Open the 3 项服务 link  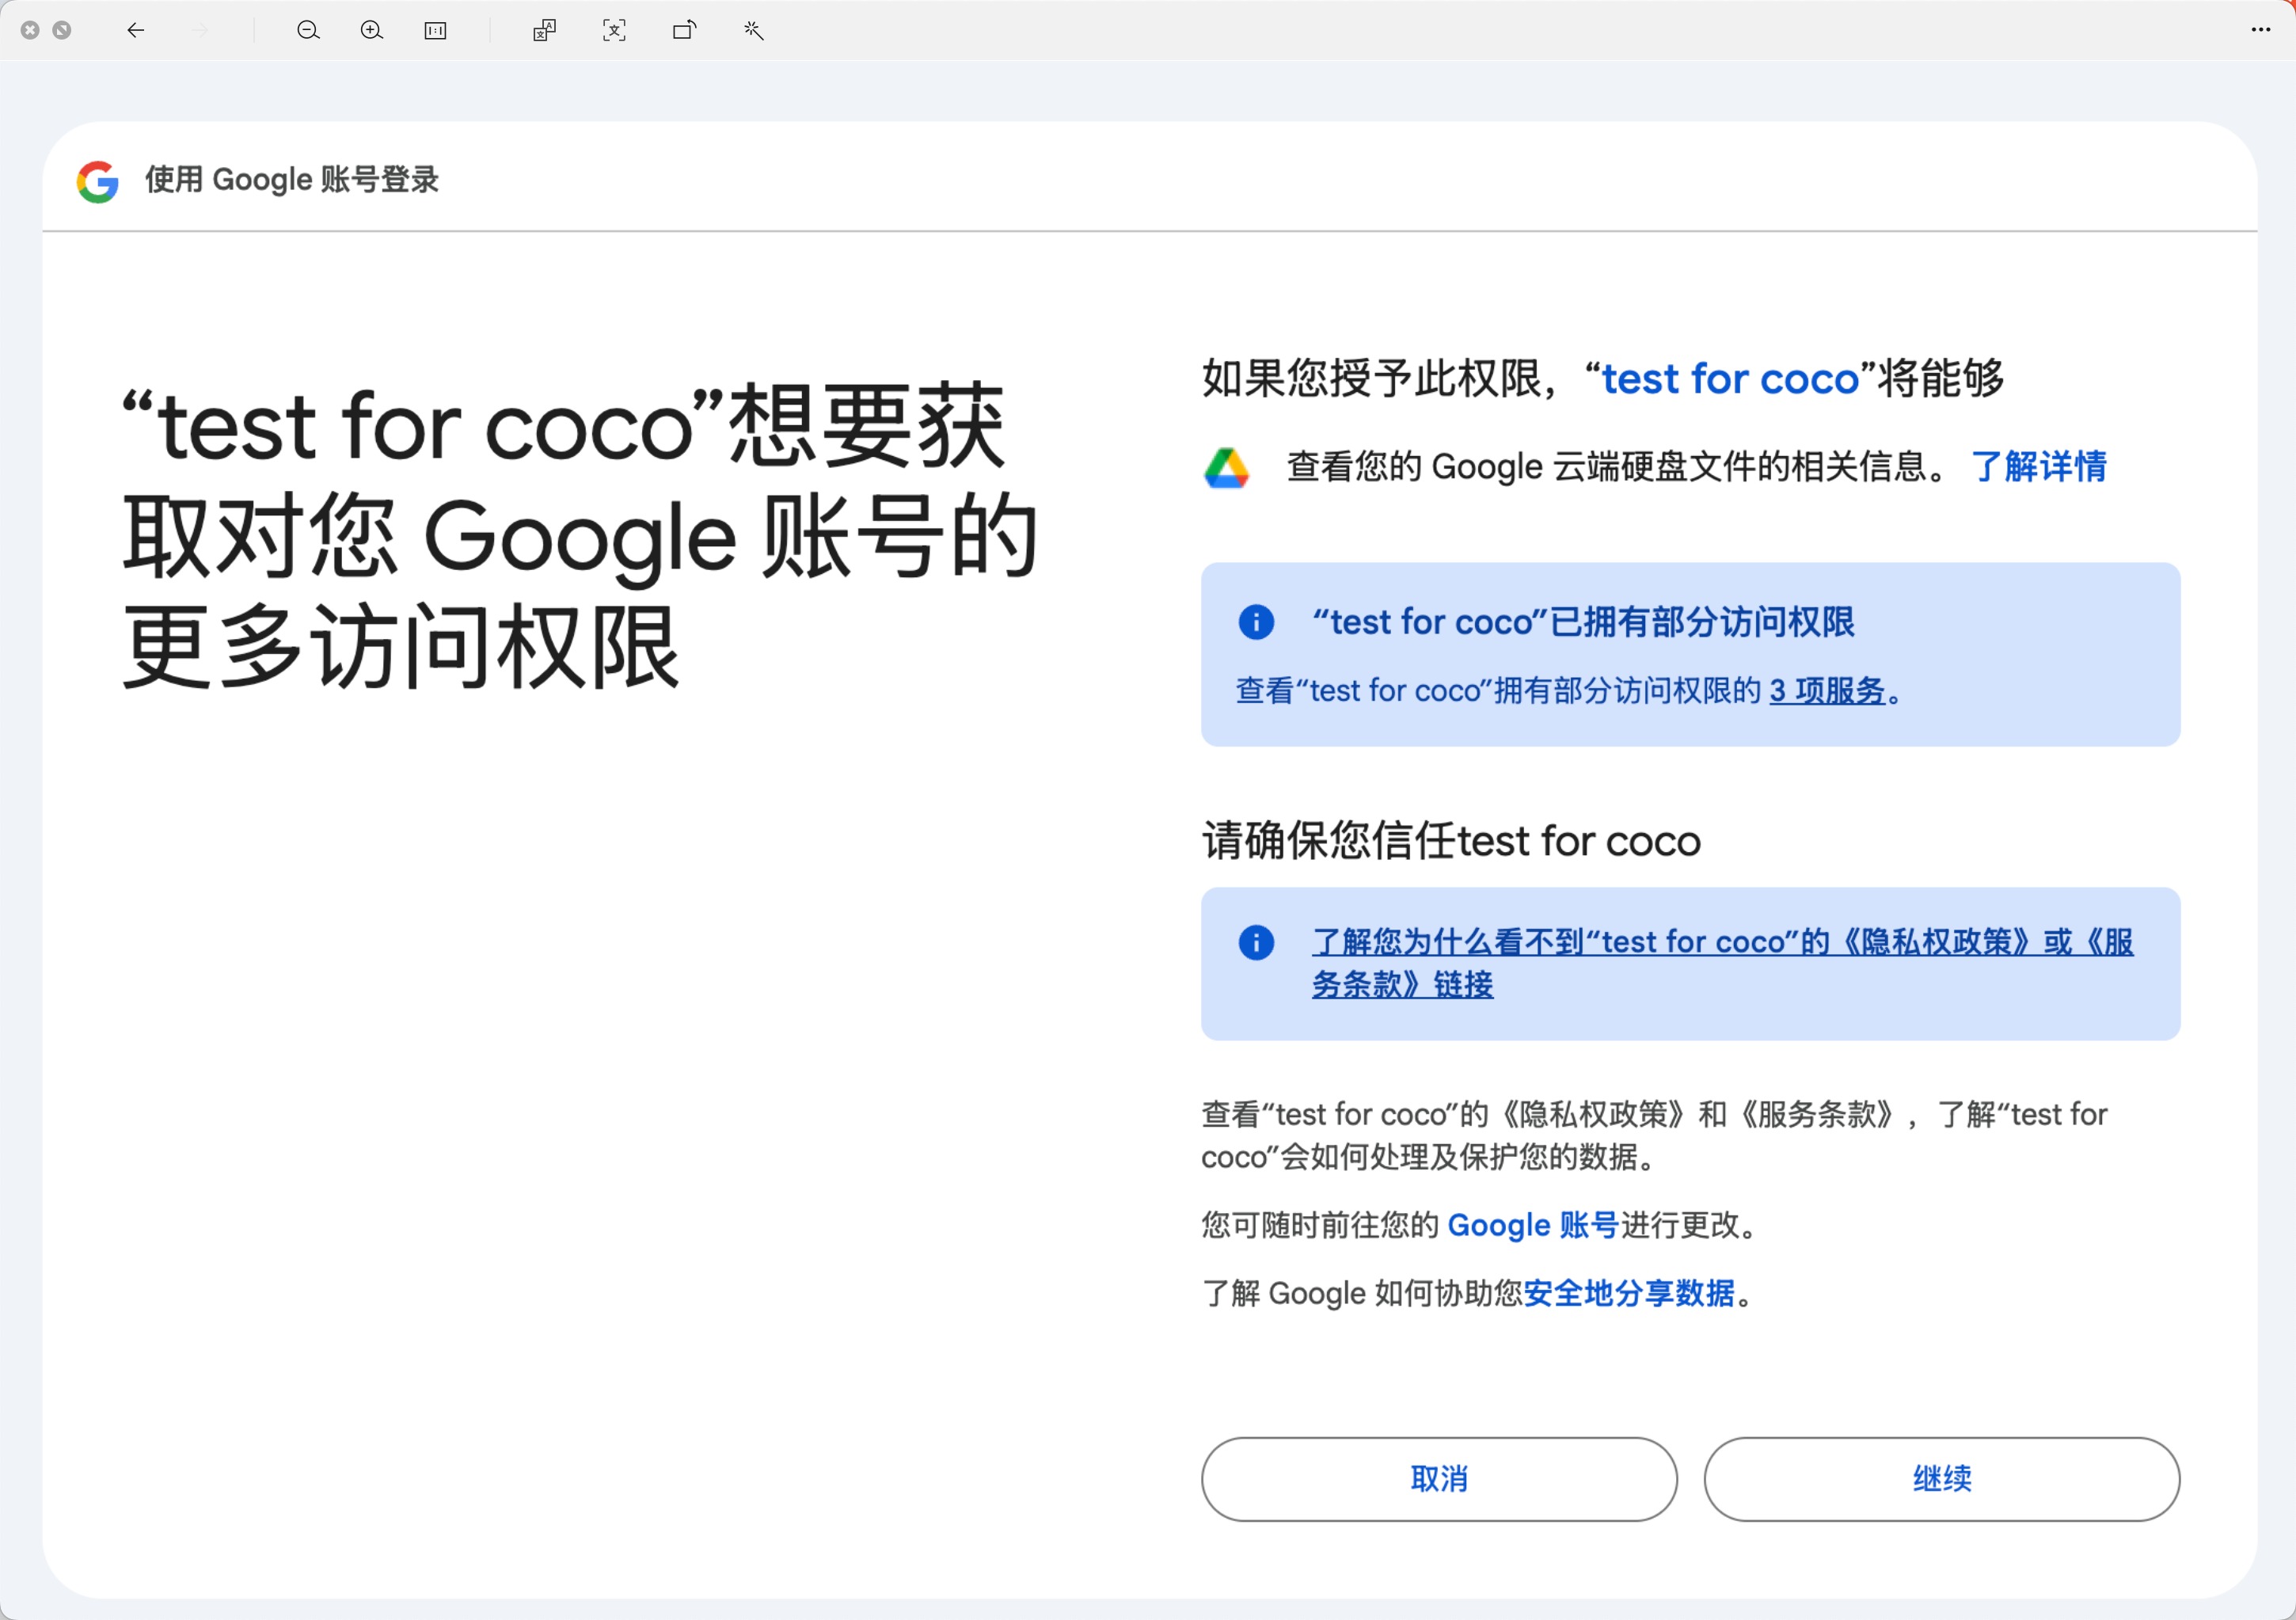pos(1826,691)
